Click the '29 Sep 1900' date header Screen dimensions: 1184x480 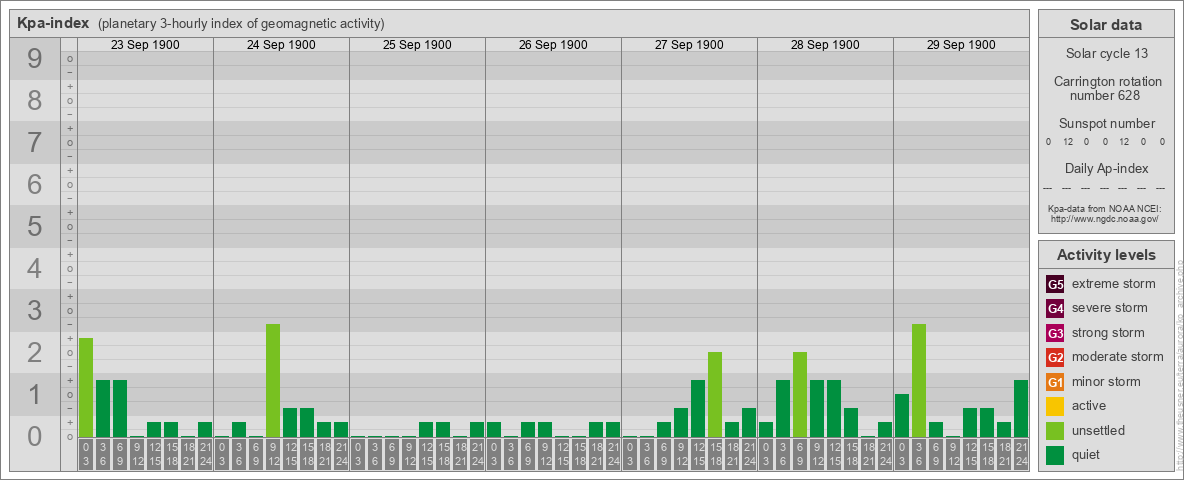(960, 45)
